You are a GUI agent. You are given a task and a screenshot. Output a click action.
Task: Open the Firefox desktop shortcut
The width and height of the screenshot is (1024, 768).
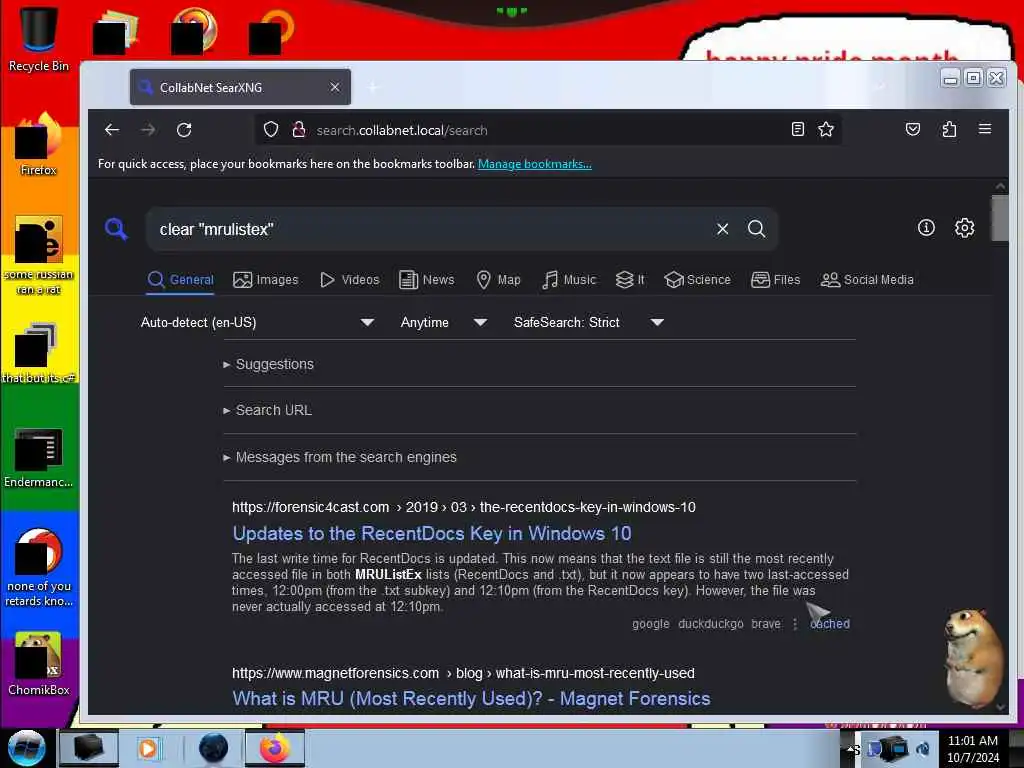pyautogui.click(x=39, y=145)
